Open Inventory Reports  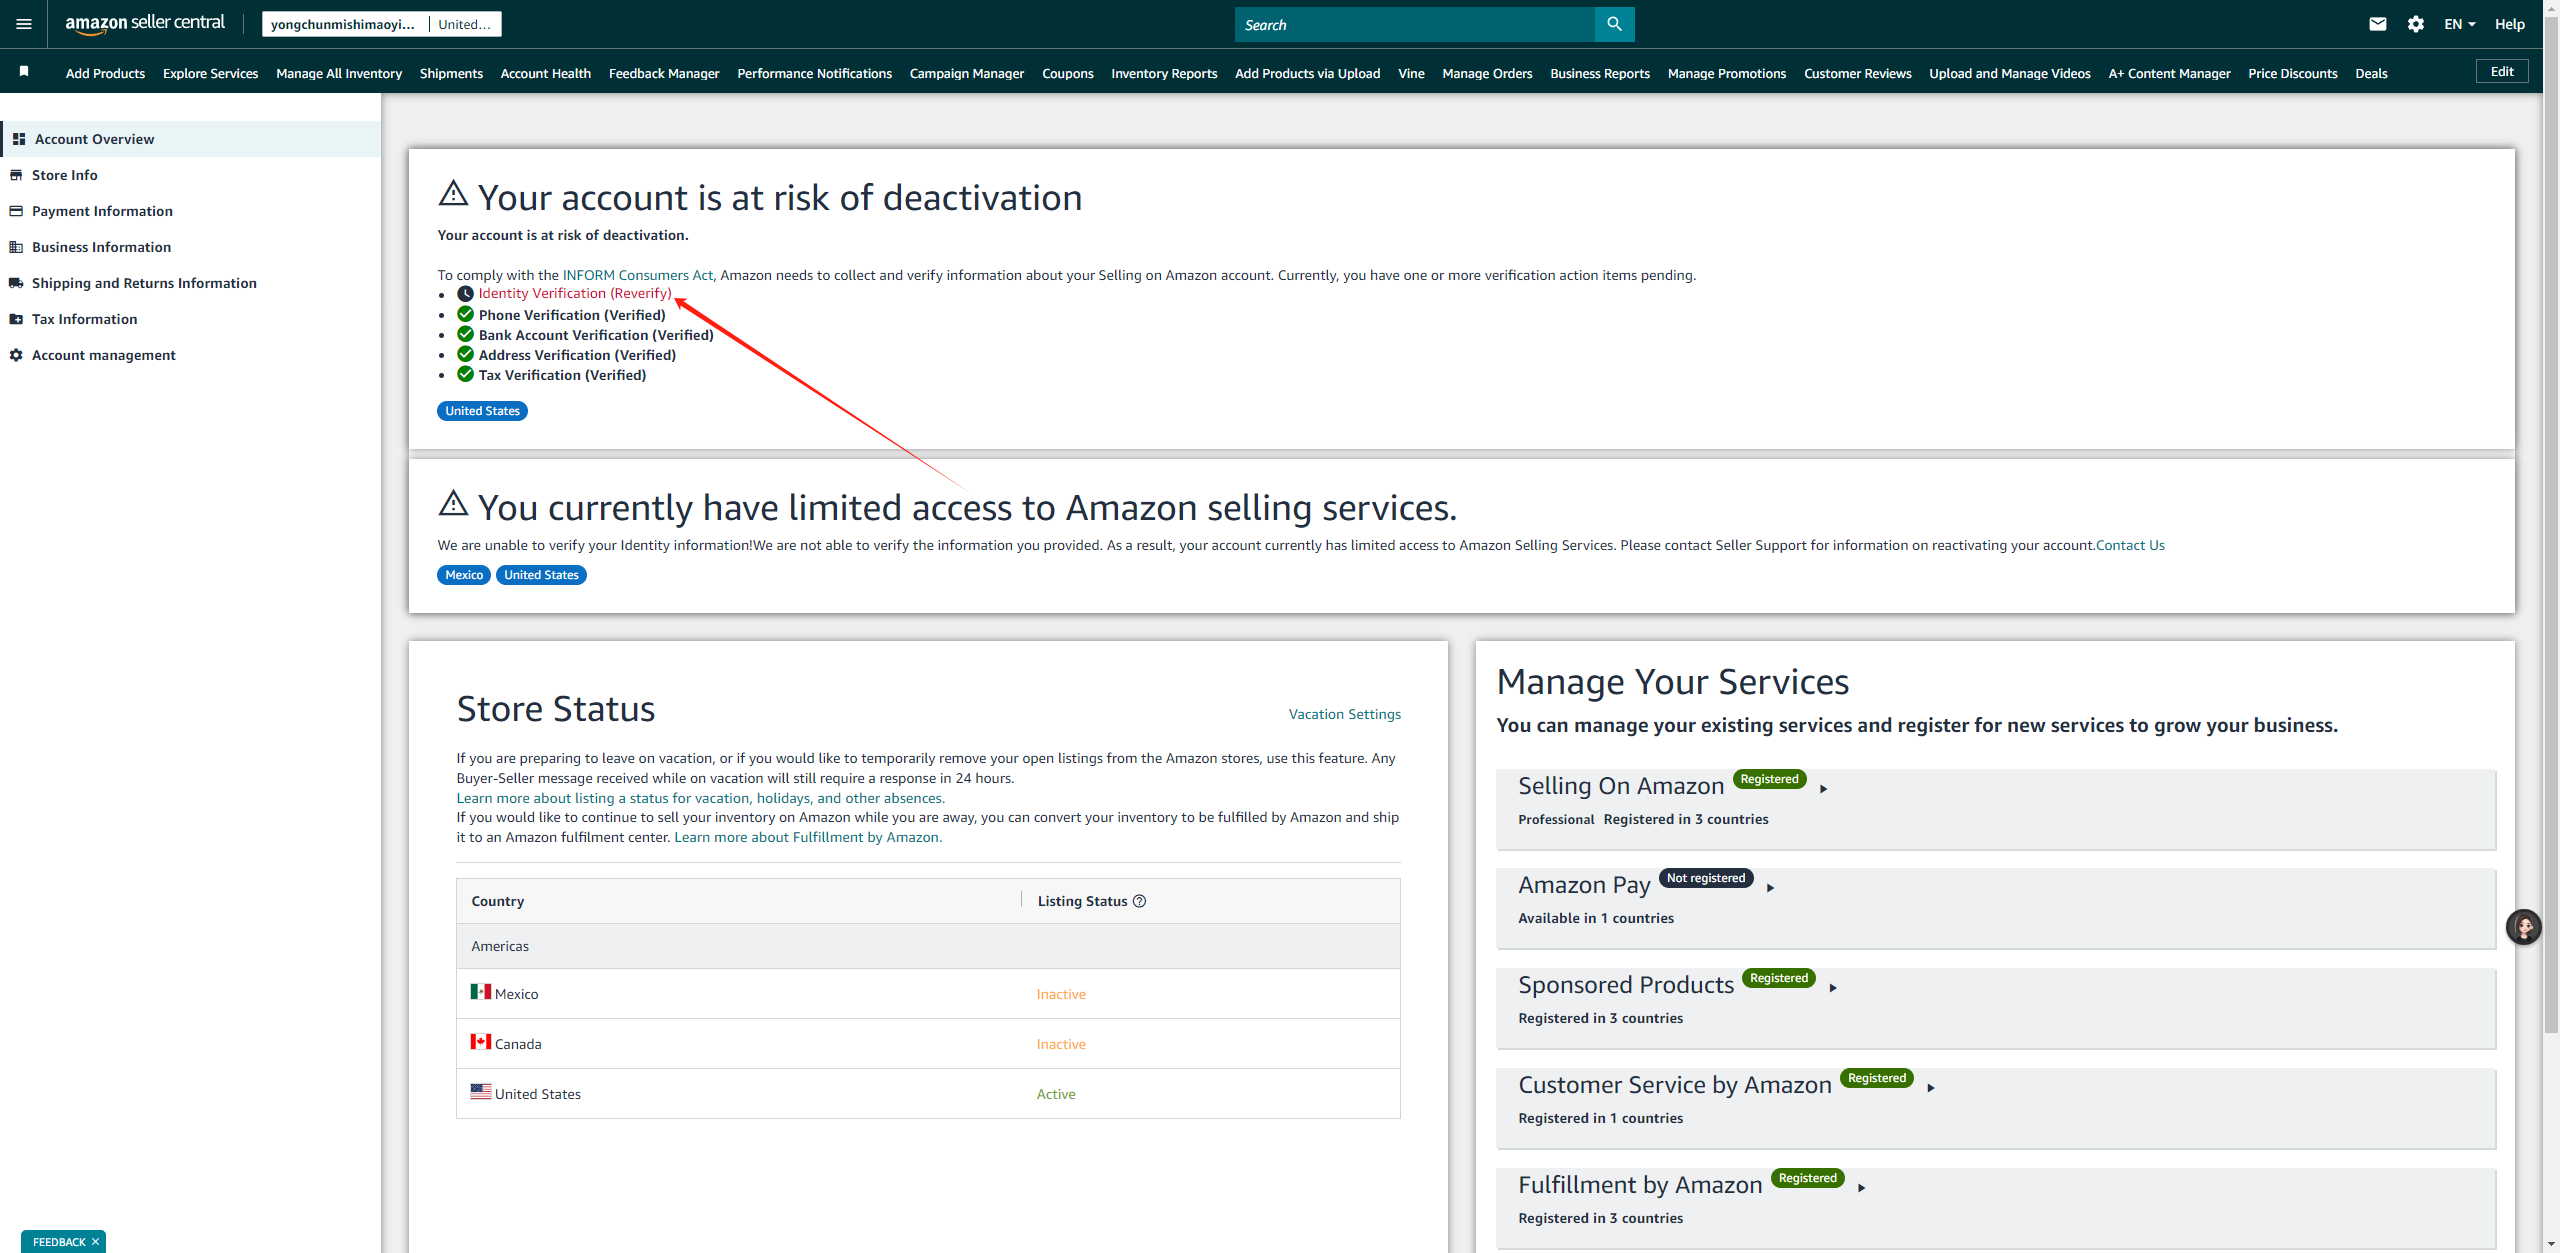click(1164, 73)
